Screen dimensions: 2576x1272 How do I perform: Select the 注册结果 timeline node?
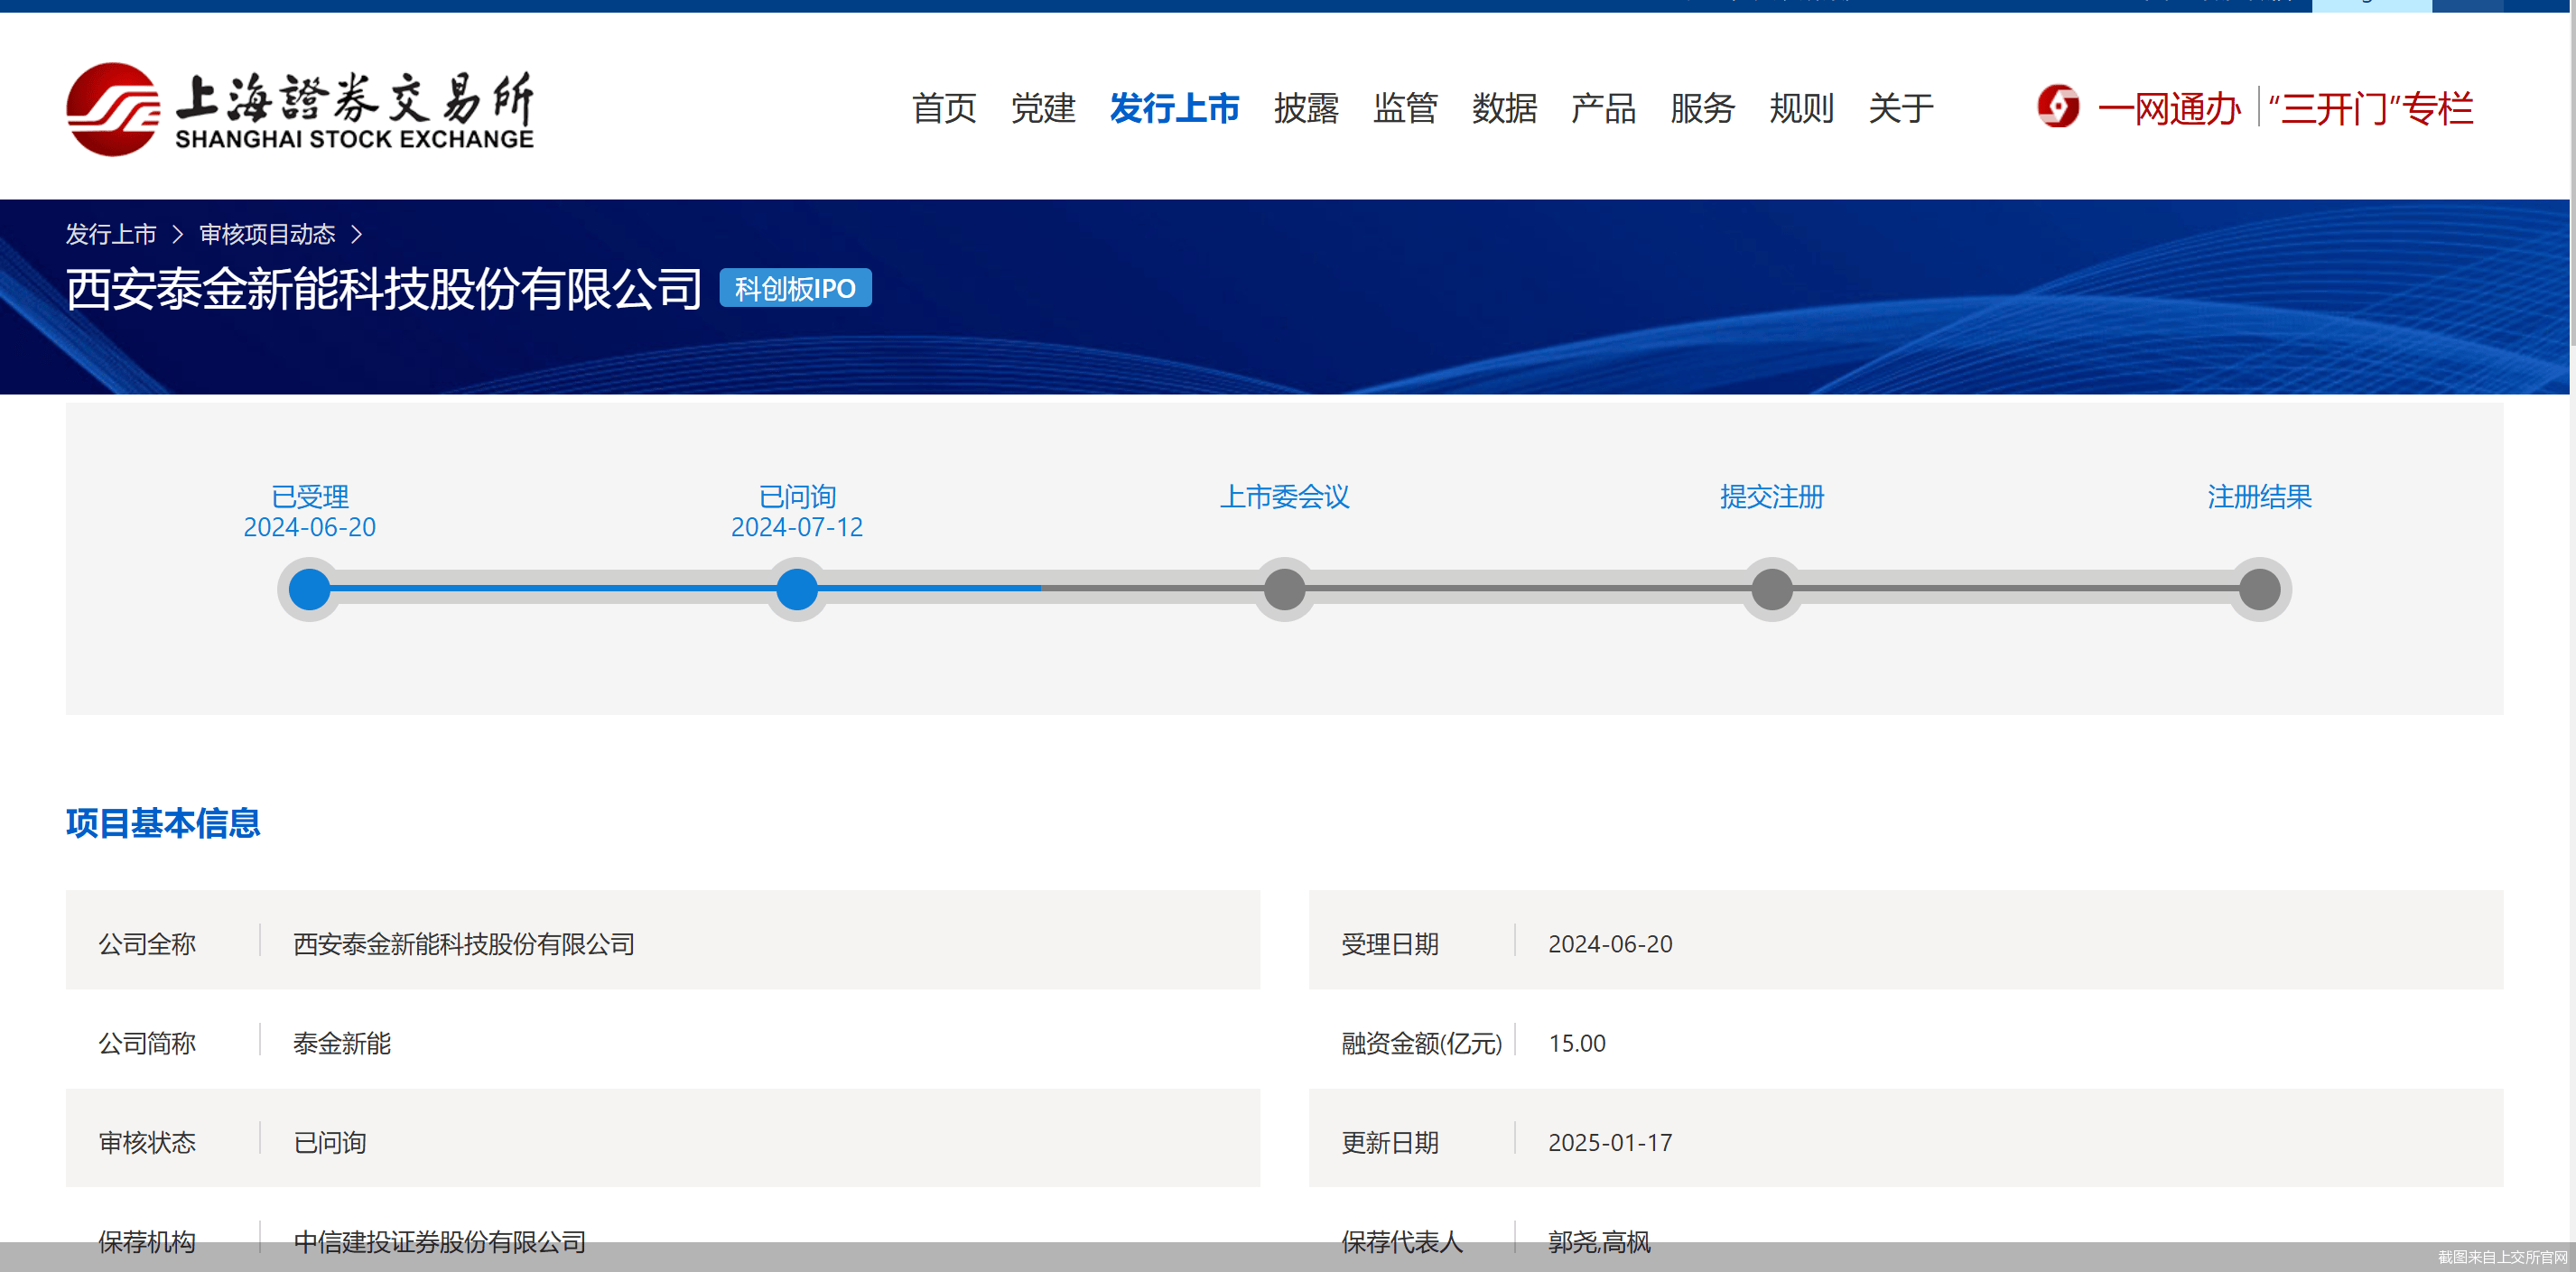(2260, 589)
